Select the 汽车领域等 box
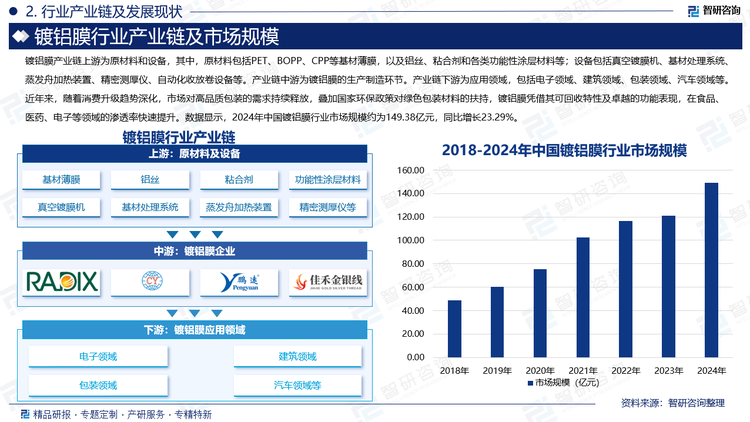 click(298, 386)
